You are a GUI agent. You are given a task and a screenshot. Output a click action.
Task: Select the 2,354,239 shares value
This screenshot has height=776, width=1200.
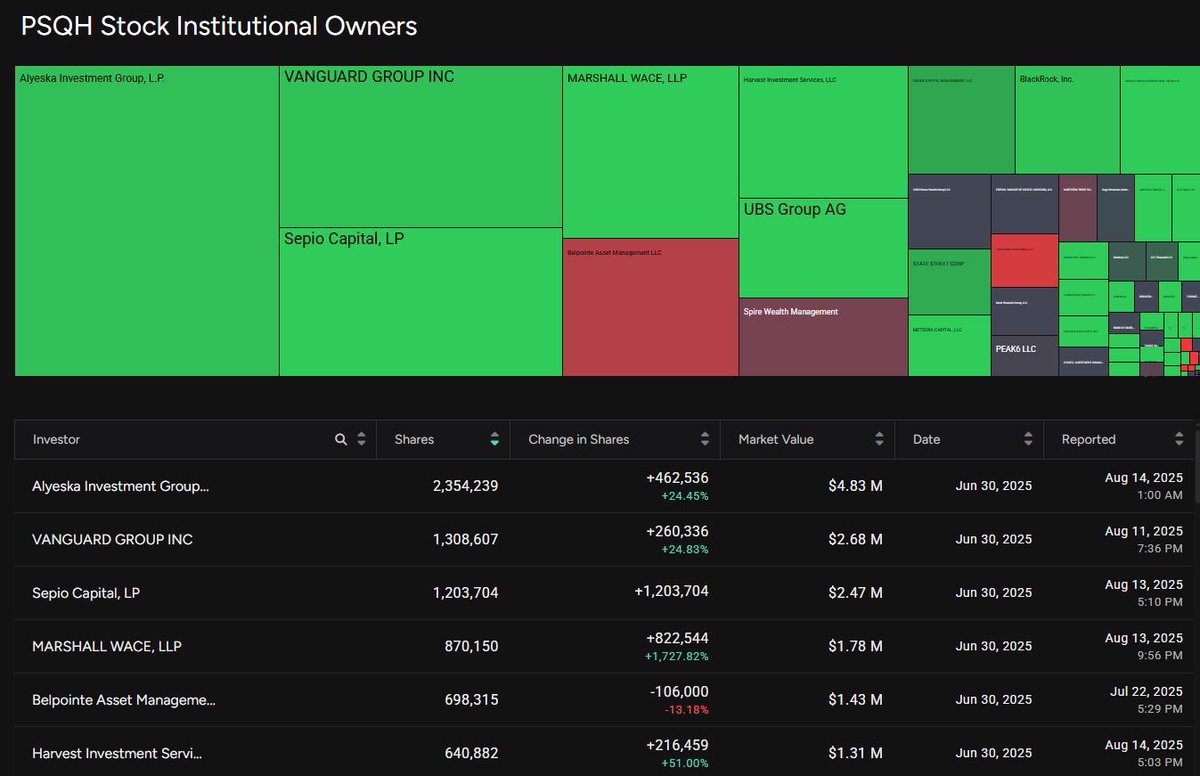coord(465,486)
